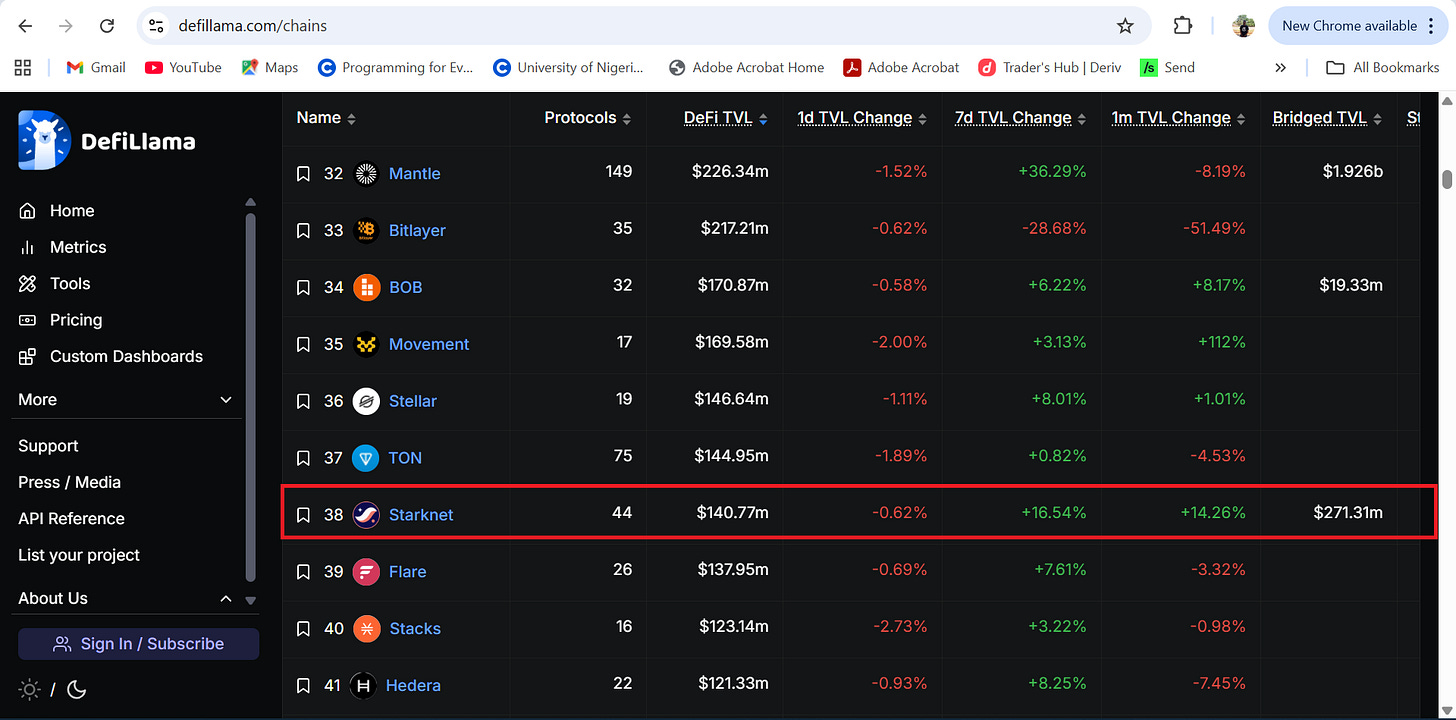Open Chrome extensions puzzle icon
This screenshot has width=1456, height=720.
[x=1183, y=26]
